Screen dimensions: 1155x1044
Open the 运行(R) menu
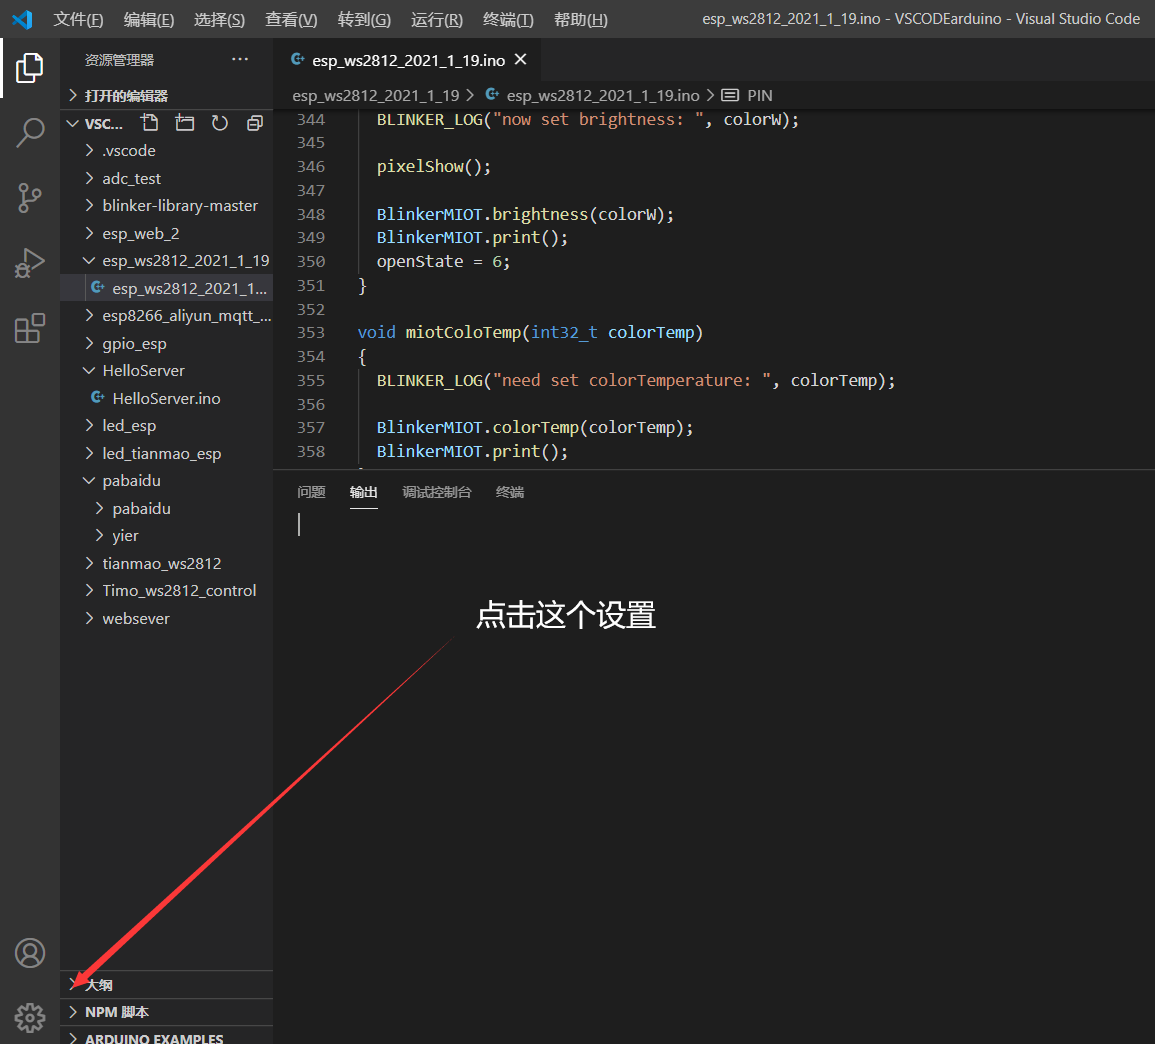pos(437,20)
